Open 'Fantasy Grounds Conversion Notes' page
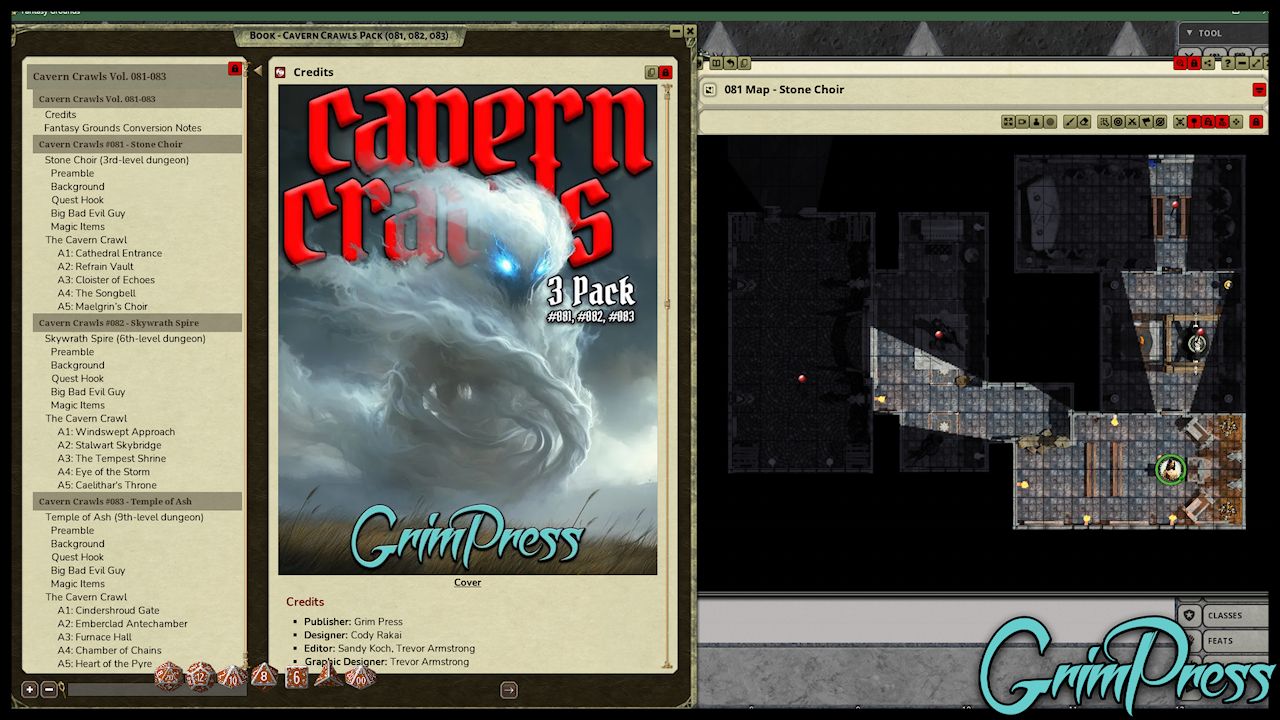The width and height of the screenshot is (1280, 720). coord(123,128)
